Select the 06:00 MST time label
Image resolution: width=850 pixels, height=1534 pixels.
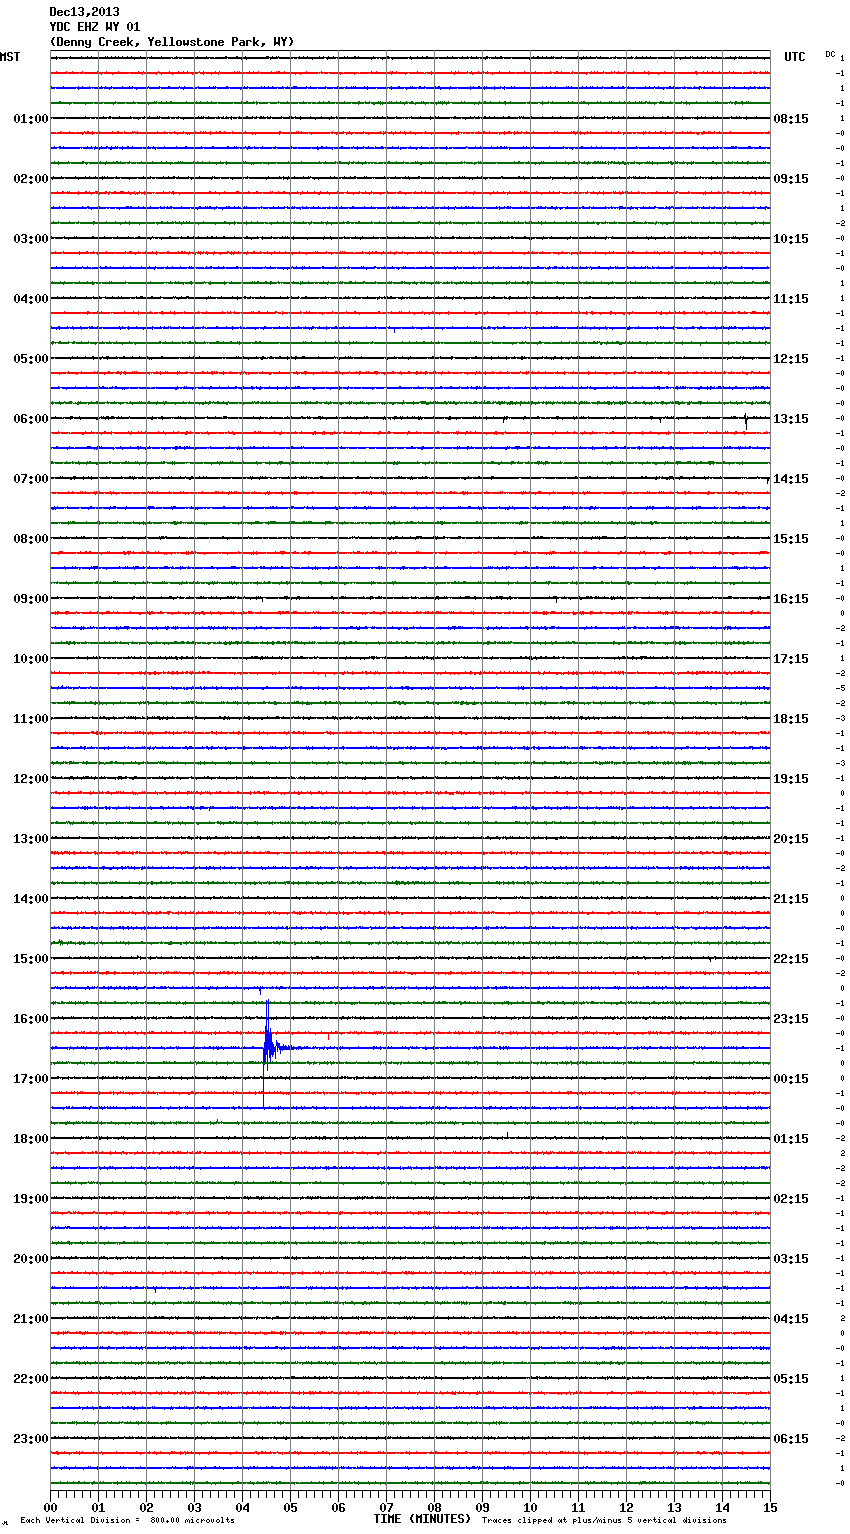30,419
